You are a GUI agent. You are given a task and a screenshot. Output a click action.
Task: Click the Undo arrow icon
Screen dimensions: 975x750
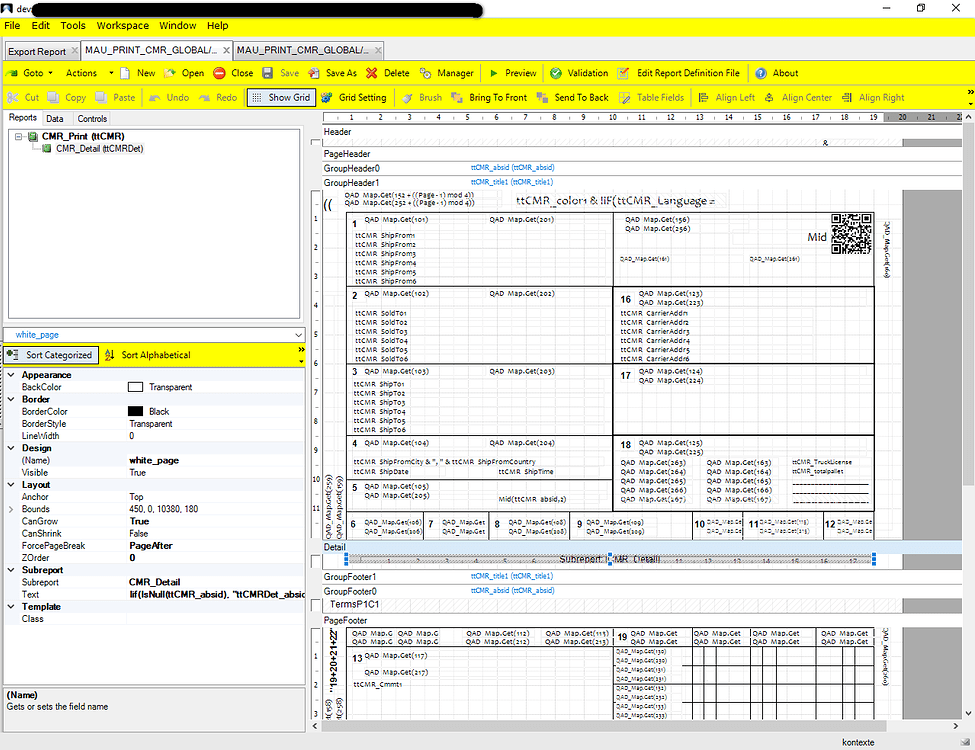point(155,98)
